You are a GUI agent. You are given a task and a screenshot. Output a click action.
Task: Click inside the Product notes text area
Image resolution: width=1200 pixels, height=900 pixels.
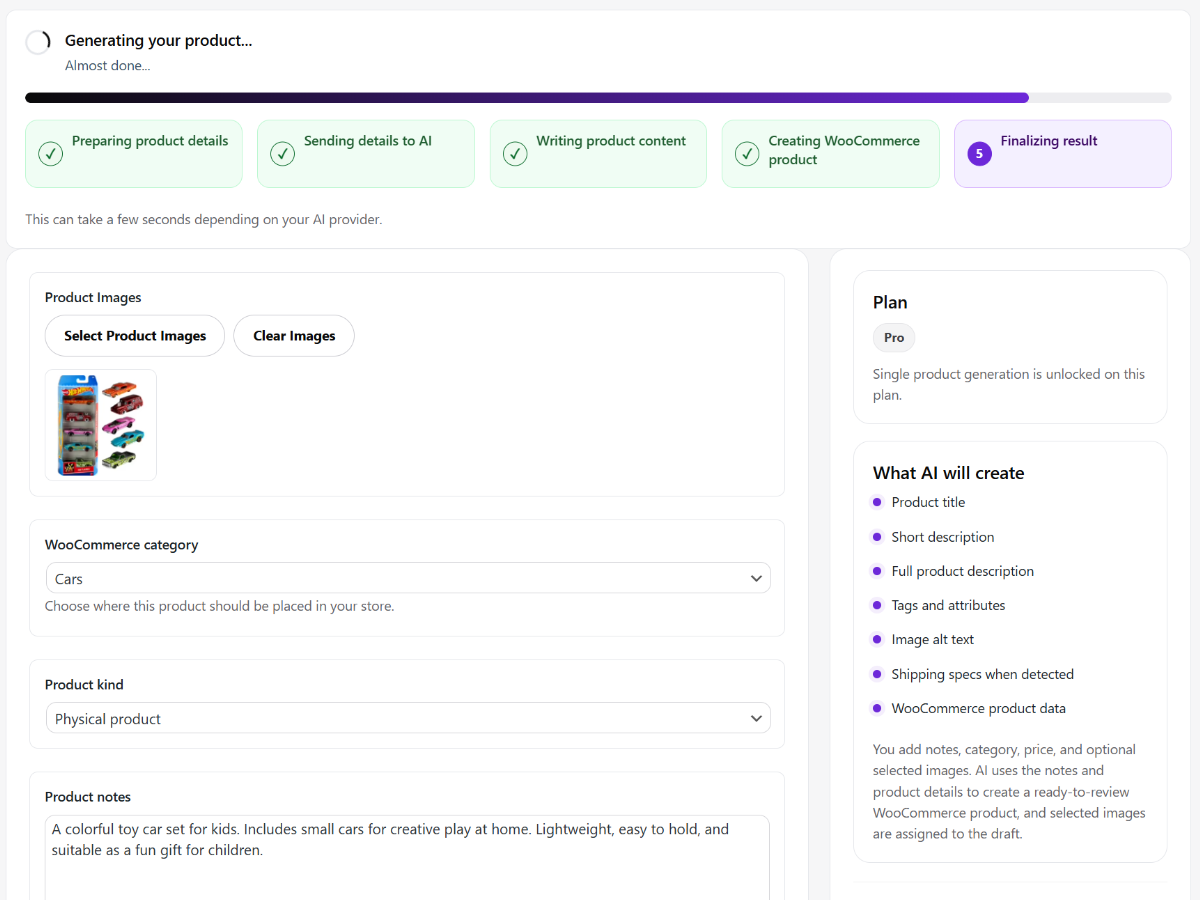(408, 858)
